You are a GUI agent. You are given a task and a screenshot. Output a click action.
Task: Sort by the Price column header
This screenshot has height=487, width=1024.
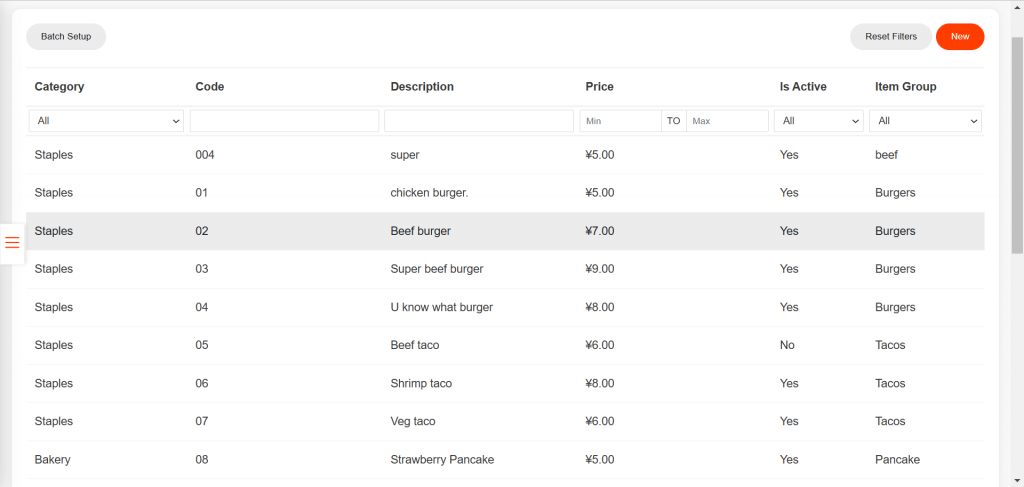[599, 87]
